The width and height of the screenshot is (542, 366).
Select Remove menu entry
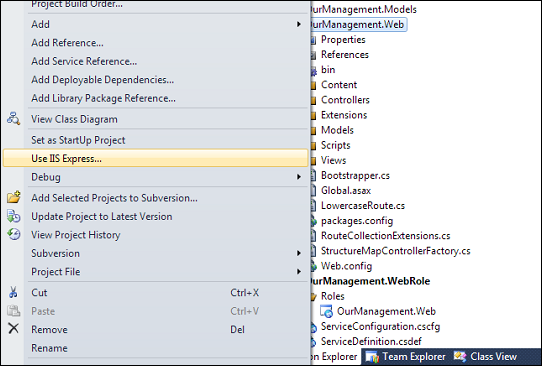(x=49, y=329)
